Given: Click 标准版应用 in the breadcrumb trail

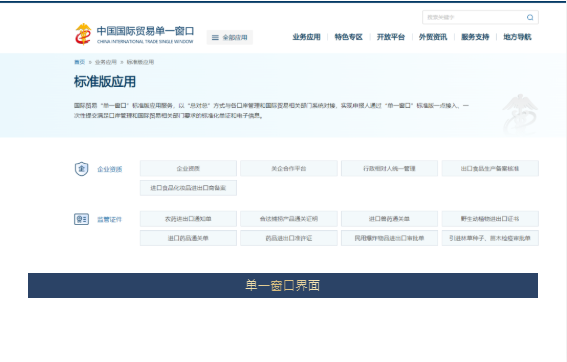Looking at the screenshot, I should [x=140, y=62].
